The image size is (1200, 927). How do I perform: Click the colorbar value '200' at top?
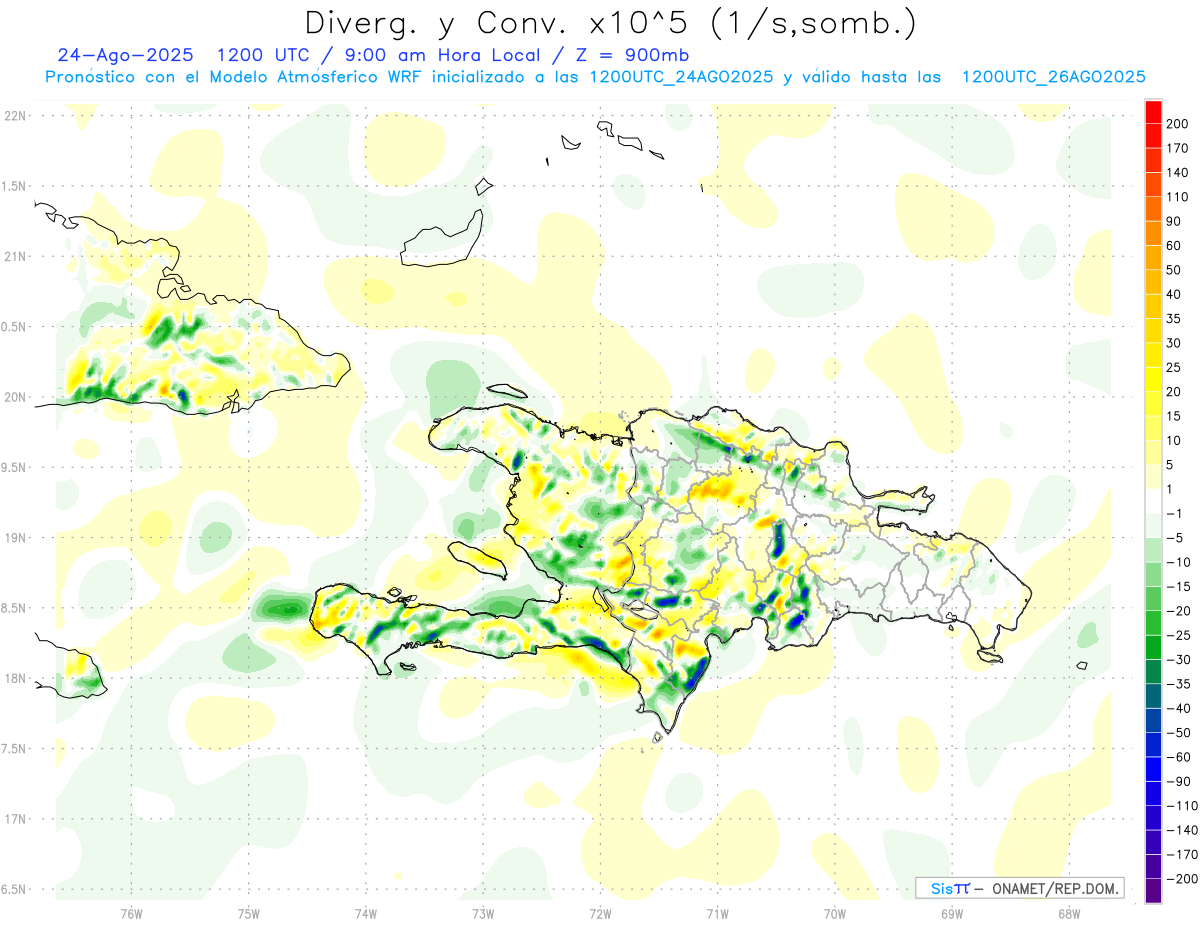1177,124
